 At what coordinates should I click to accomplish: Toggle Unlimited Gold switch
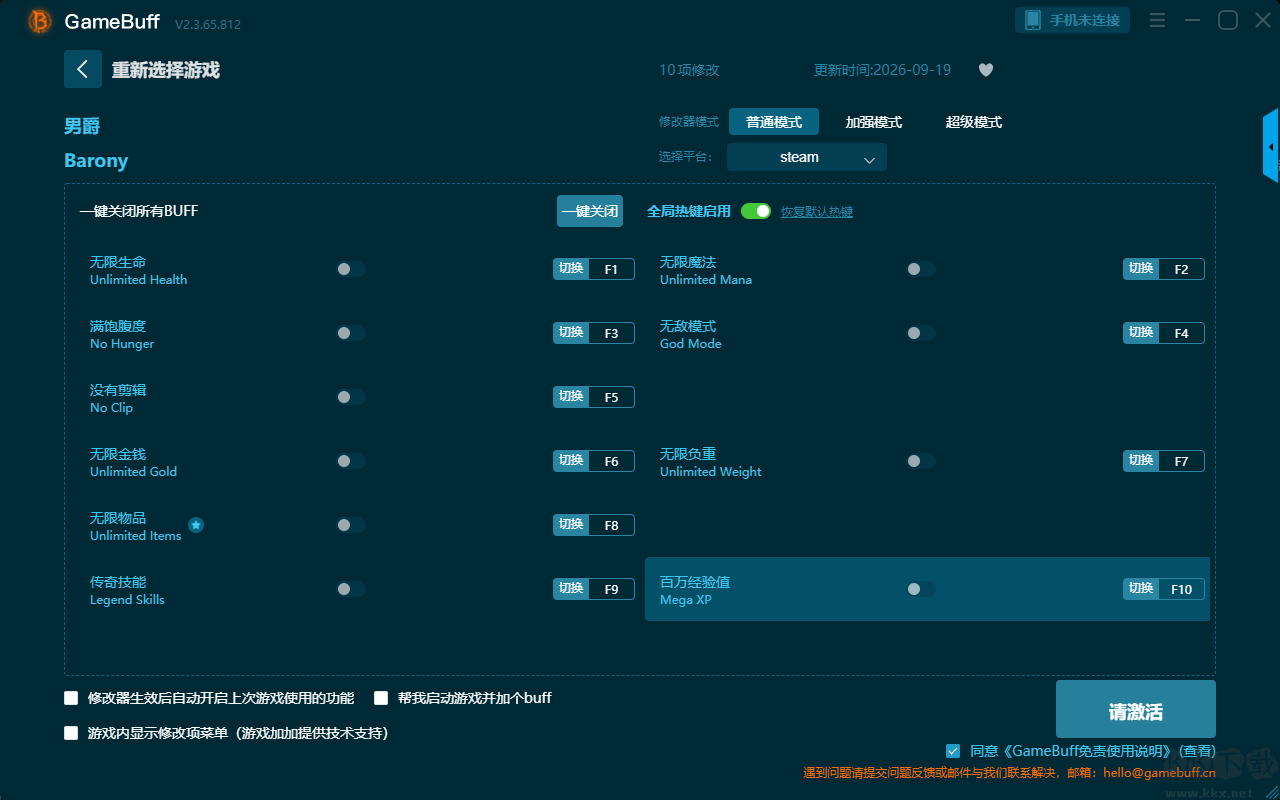pos(351,461)
